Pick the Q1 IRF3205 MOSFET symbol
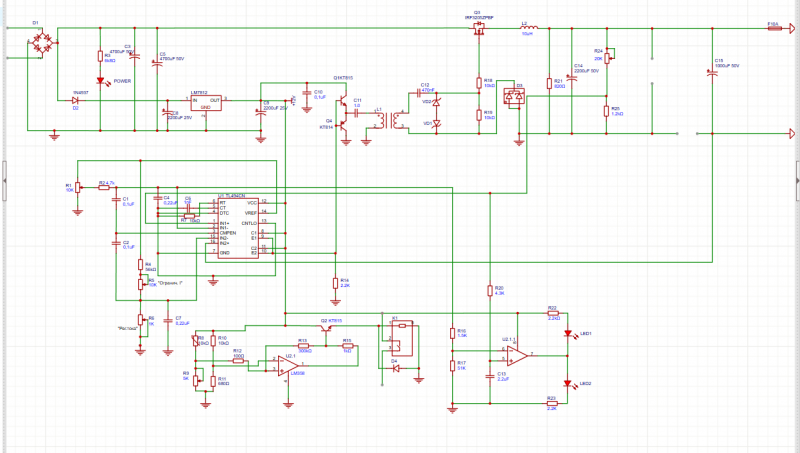 pos(477,32)
